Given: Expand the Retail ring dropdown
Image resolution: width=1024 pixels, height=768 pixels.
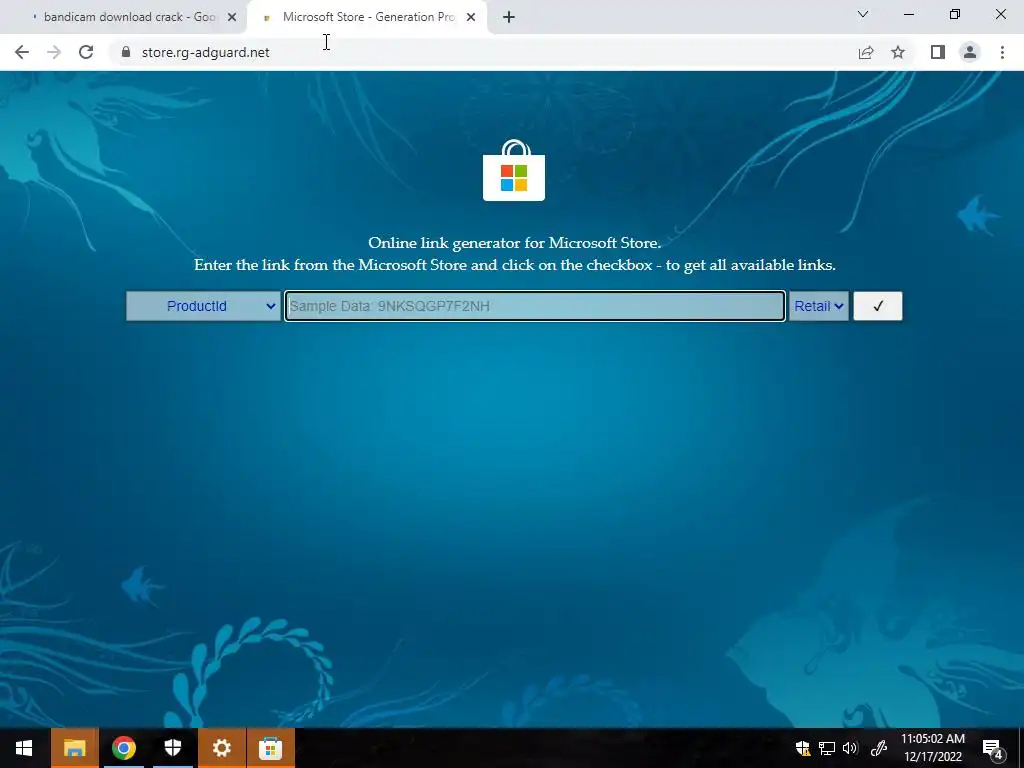Looking at the screenshot, I should [819, 306].
